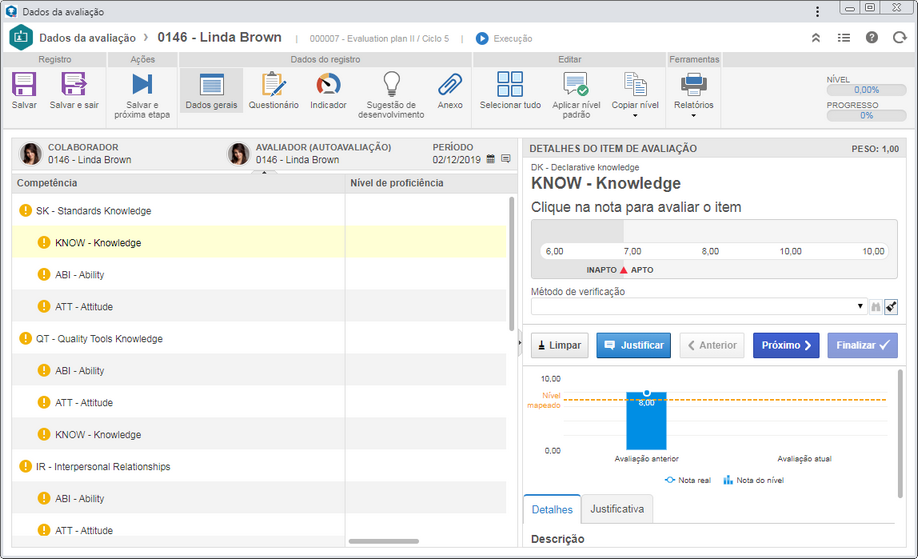
Task: Open Relatórios dropdown arrow
Action: [x=694, y=116]
